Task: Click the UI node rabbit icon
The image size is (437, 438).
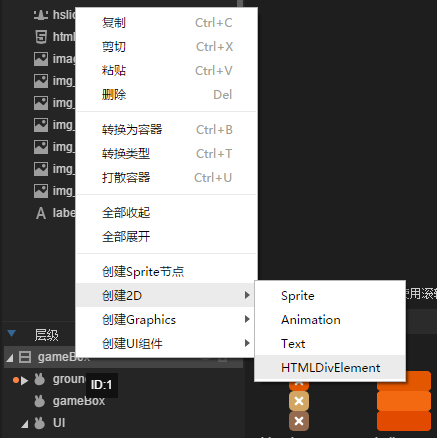Action: click(40, 423)
